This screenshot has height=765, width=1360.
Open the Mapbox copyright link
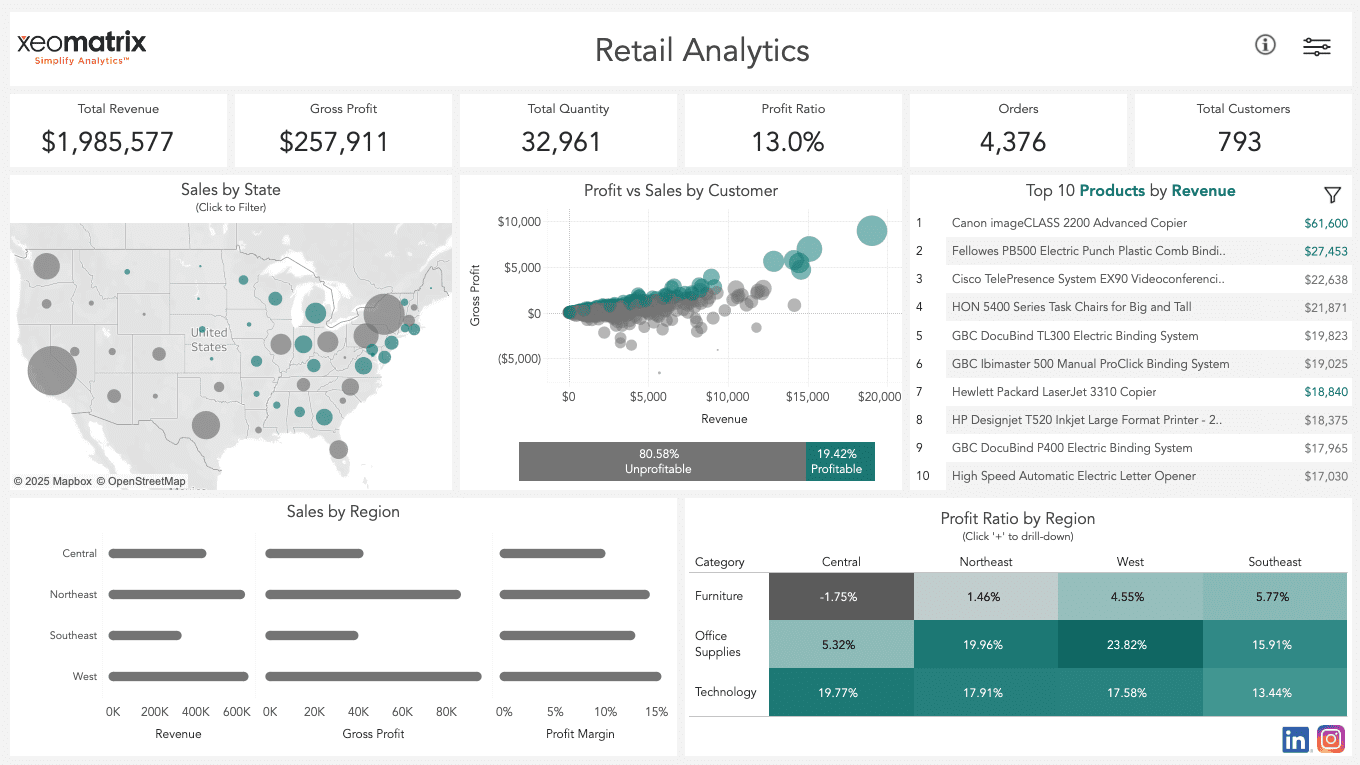[52, 481]
